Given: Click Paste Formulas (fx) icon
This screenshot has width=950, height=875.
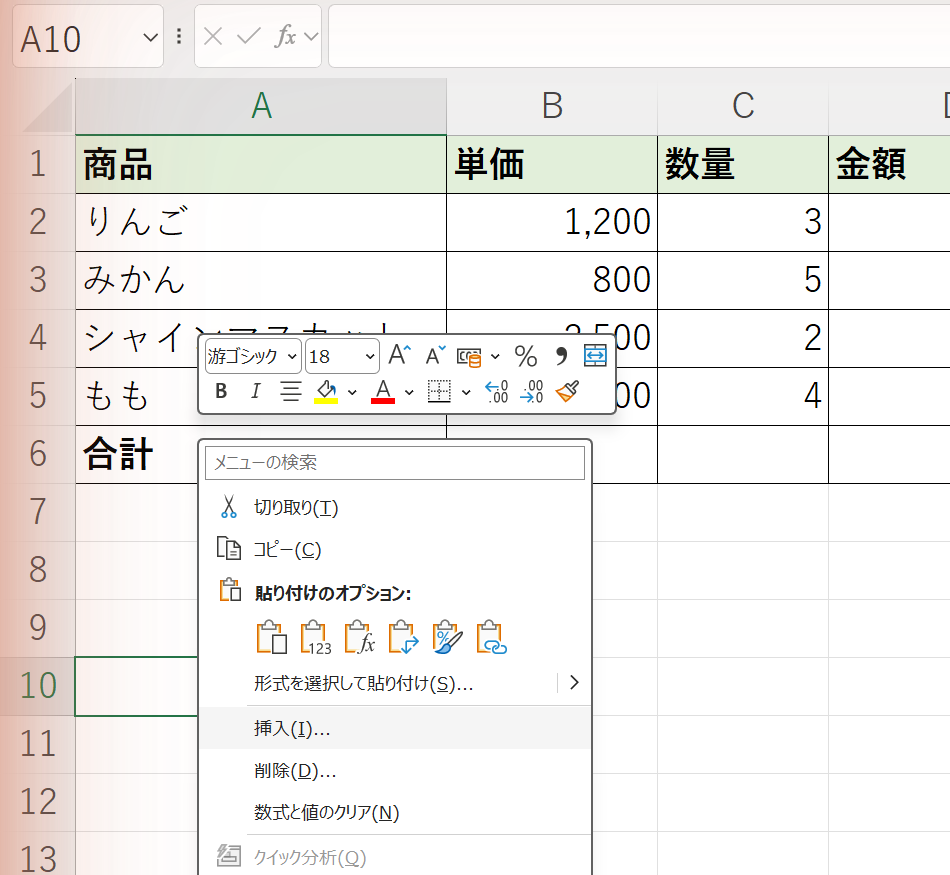Looking at the screenshot, I should (360, 637).
